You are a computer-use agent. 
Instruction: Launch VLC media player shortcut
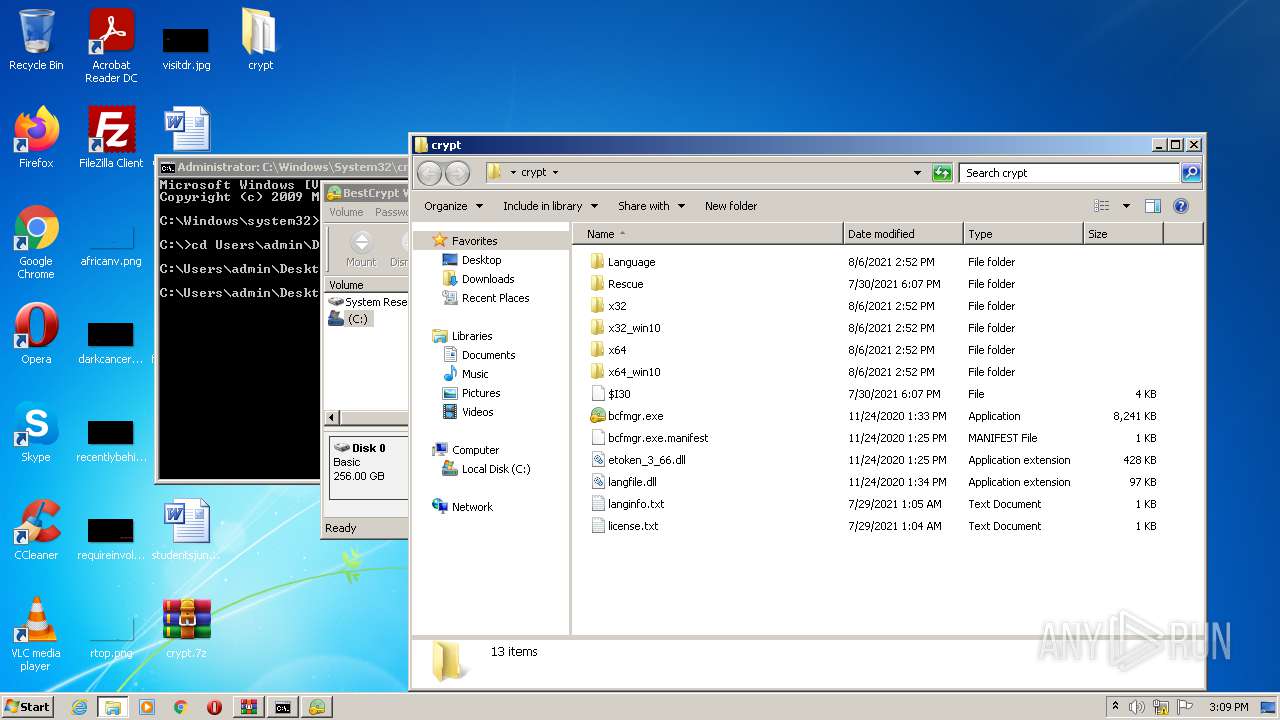pos(36,635)
